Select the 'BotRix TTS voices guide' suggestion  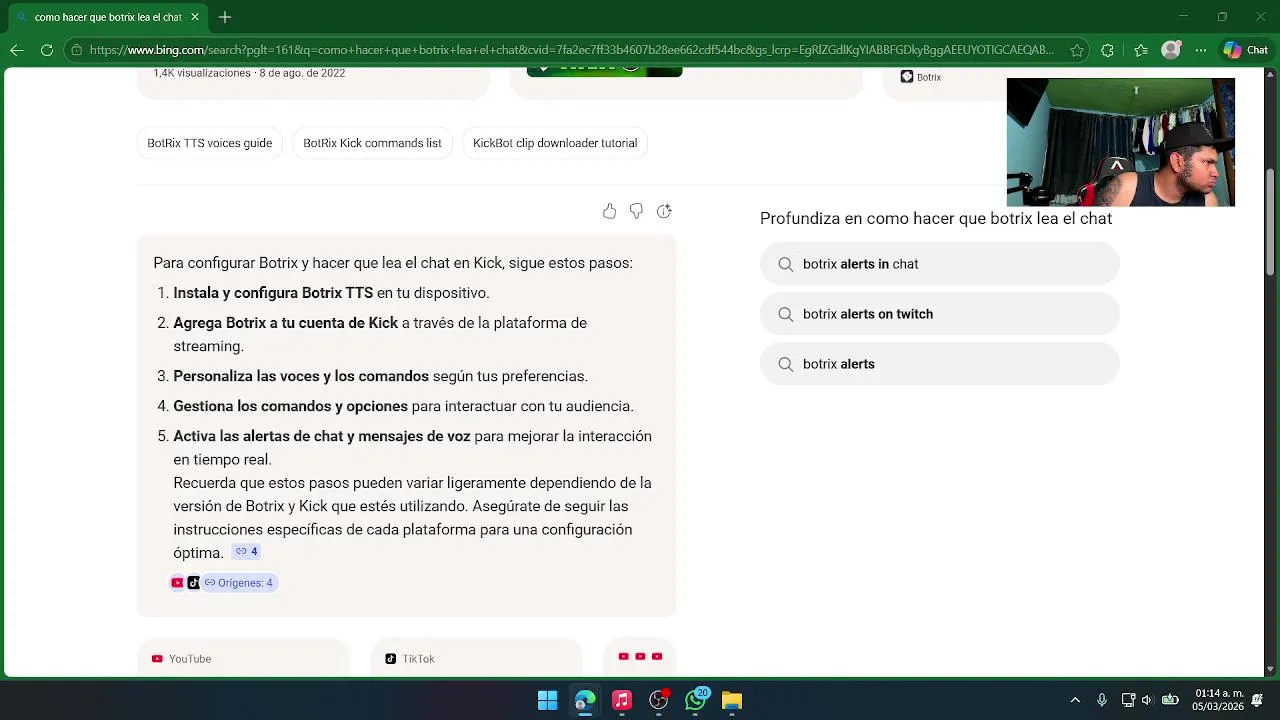coord(209,143)
